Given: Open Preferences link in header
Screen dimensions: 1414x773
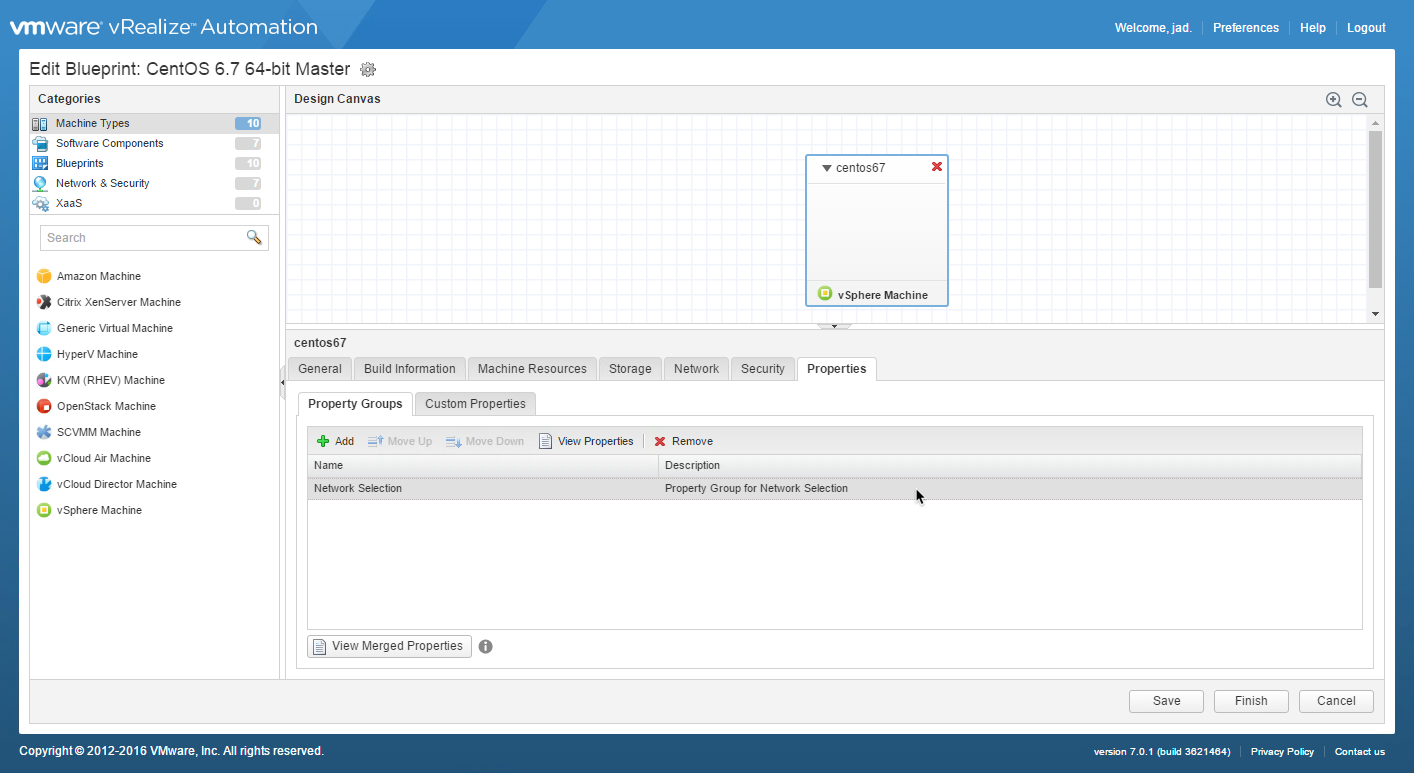Looking at the screenshot, I should click(1246, 28).
